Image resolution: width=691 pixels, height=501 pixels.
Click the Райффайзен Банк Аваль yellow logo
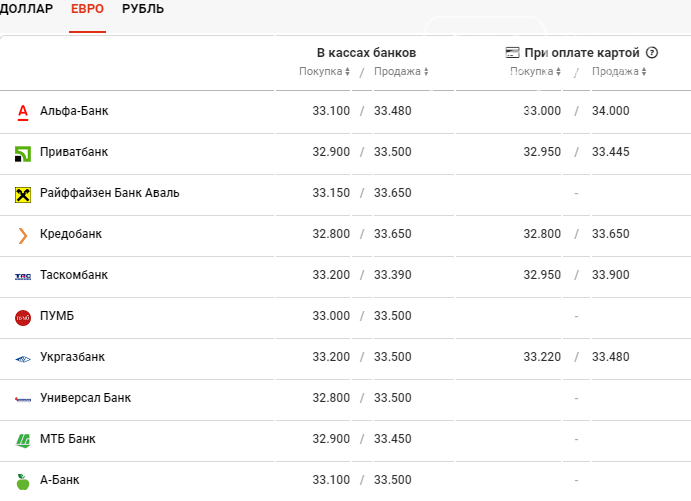tap(23, 194)
